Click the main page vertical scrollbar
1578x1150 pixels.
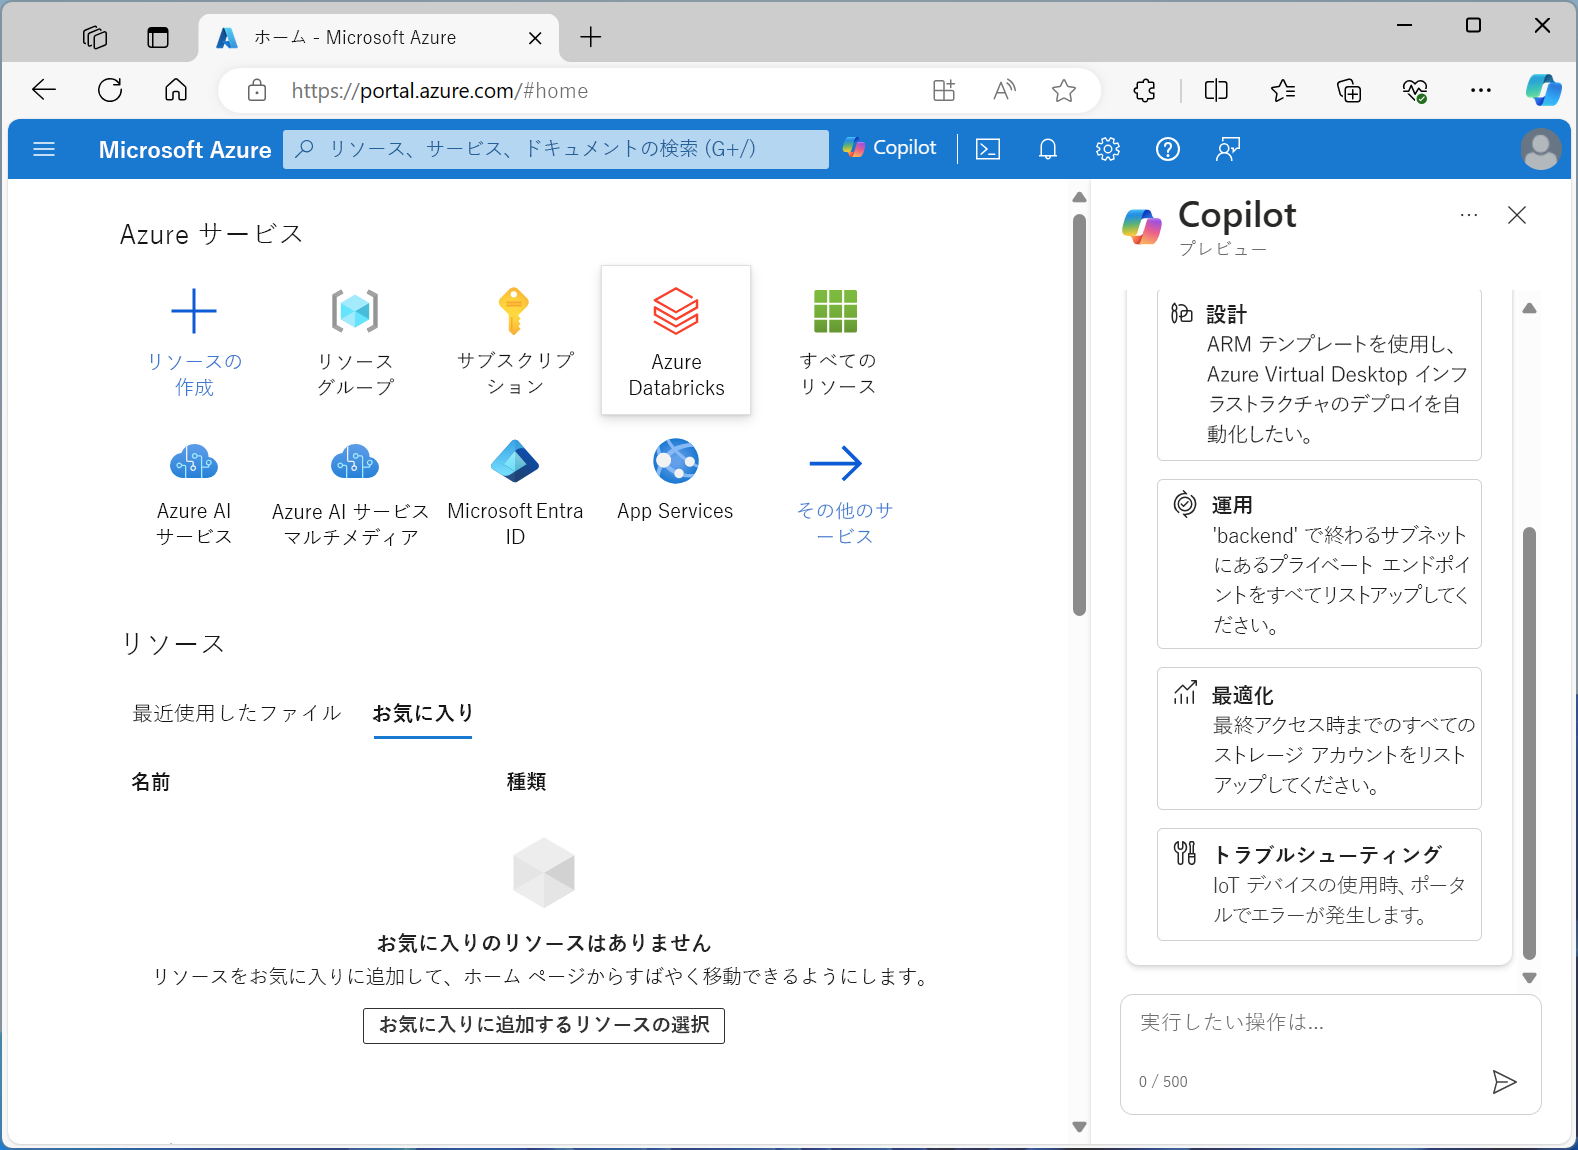point(1079,414)
